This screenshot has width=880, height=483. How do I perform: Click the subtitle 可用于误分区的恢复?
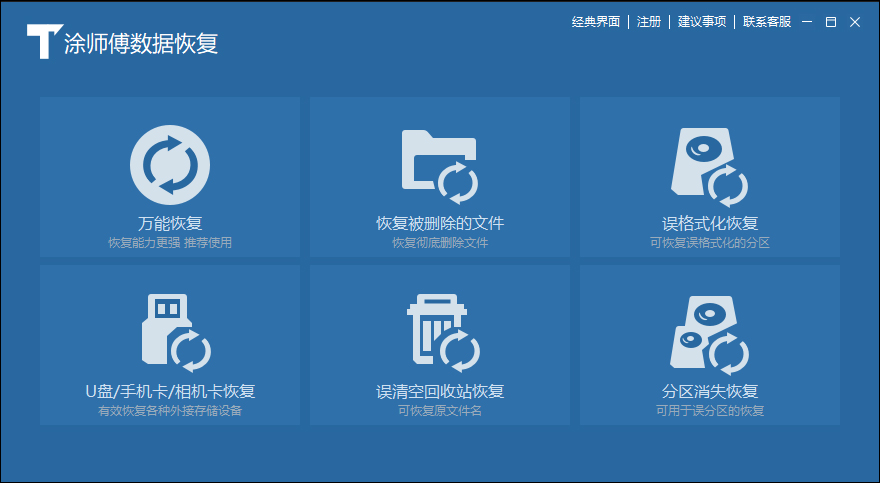pyautogui.click(x=710, y=411)
